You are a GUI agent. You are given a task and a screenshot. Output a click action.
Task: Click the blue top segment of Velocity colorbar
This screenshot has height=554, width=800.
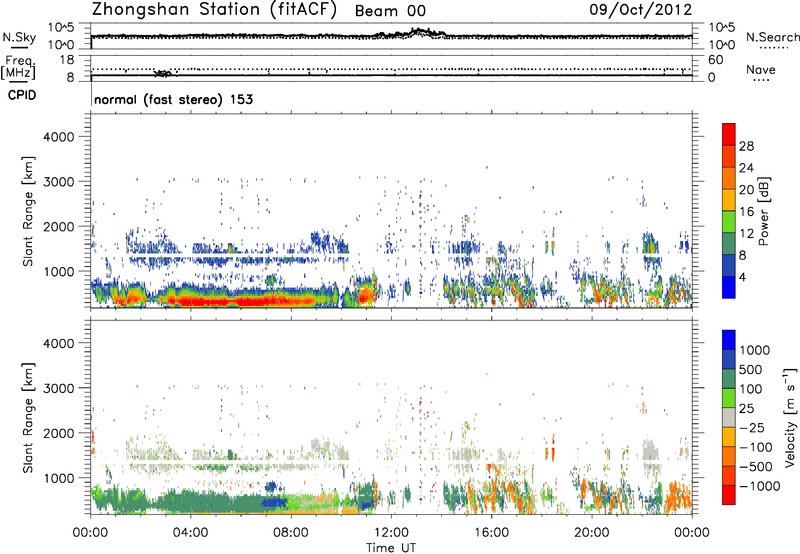(729, 340)
